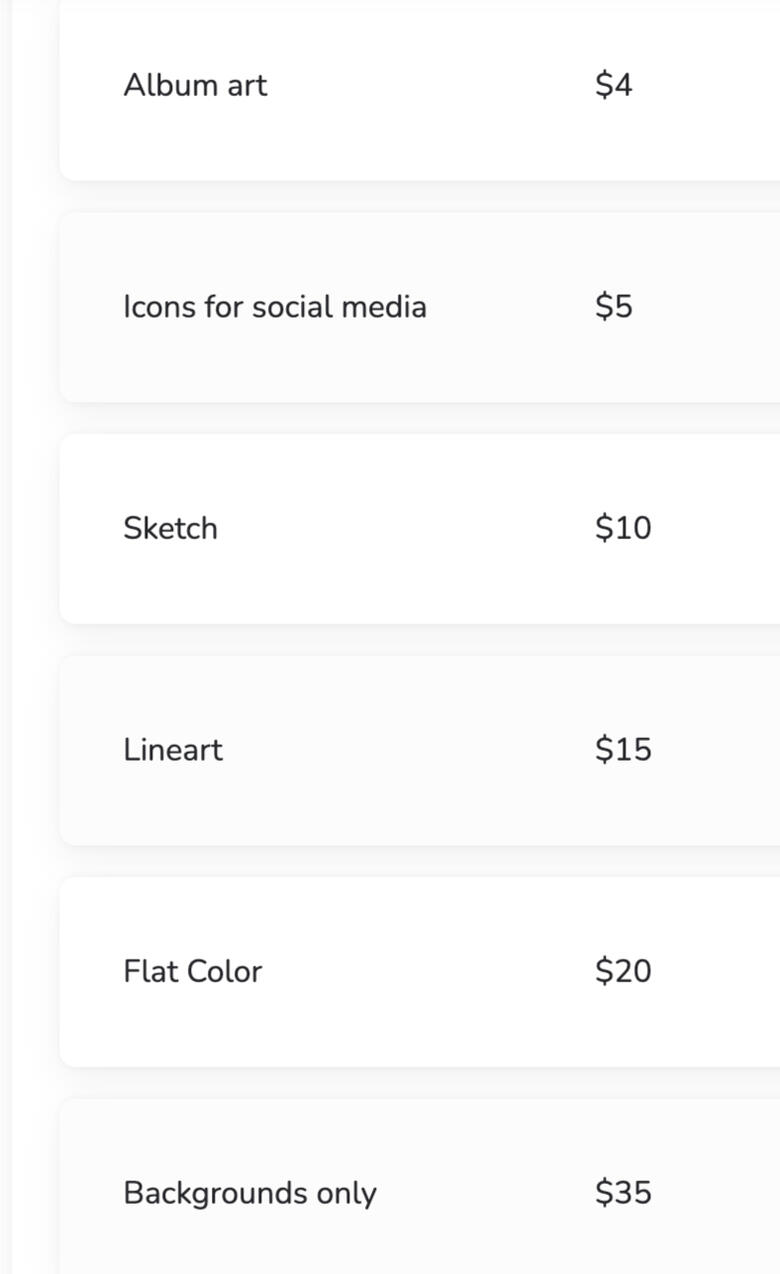Click the $5 price value
The height and width of the screenshot is (1274, 780).
tap(613, 306)
